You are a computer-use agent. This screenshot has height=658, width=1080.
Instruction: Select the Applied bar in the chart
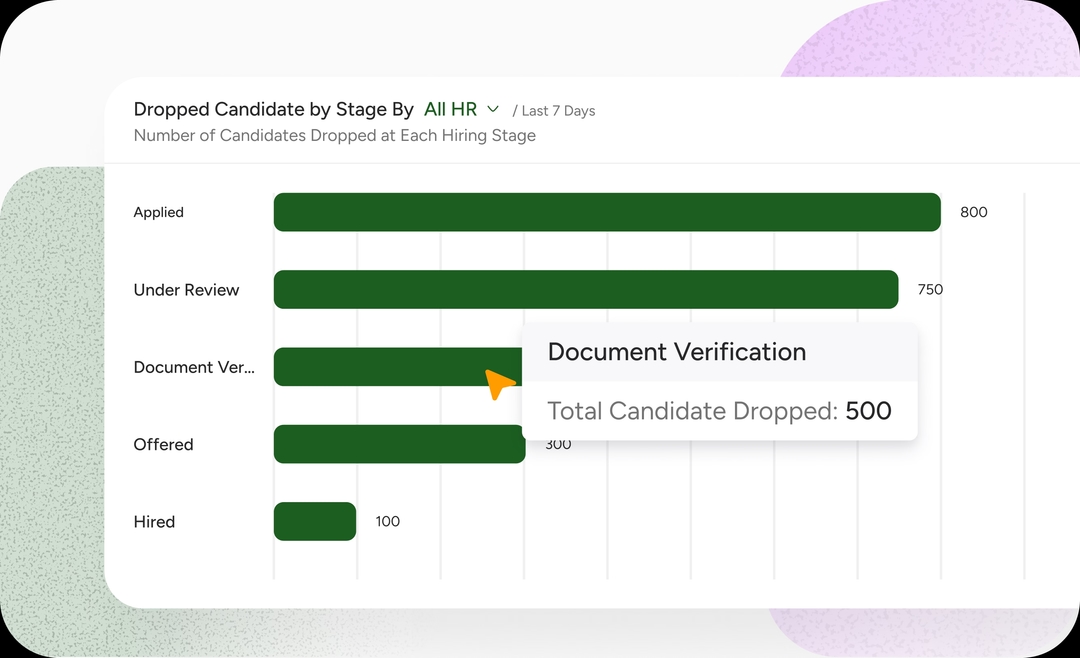point(607,212)
